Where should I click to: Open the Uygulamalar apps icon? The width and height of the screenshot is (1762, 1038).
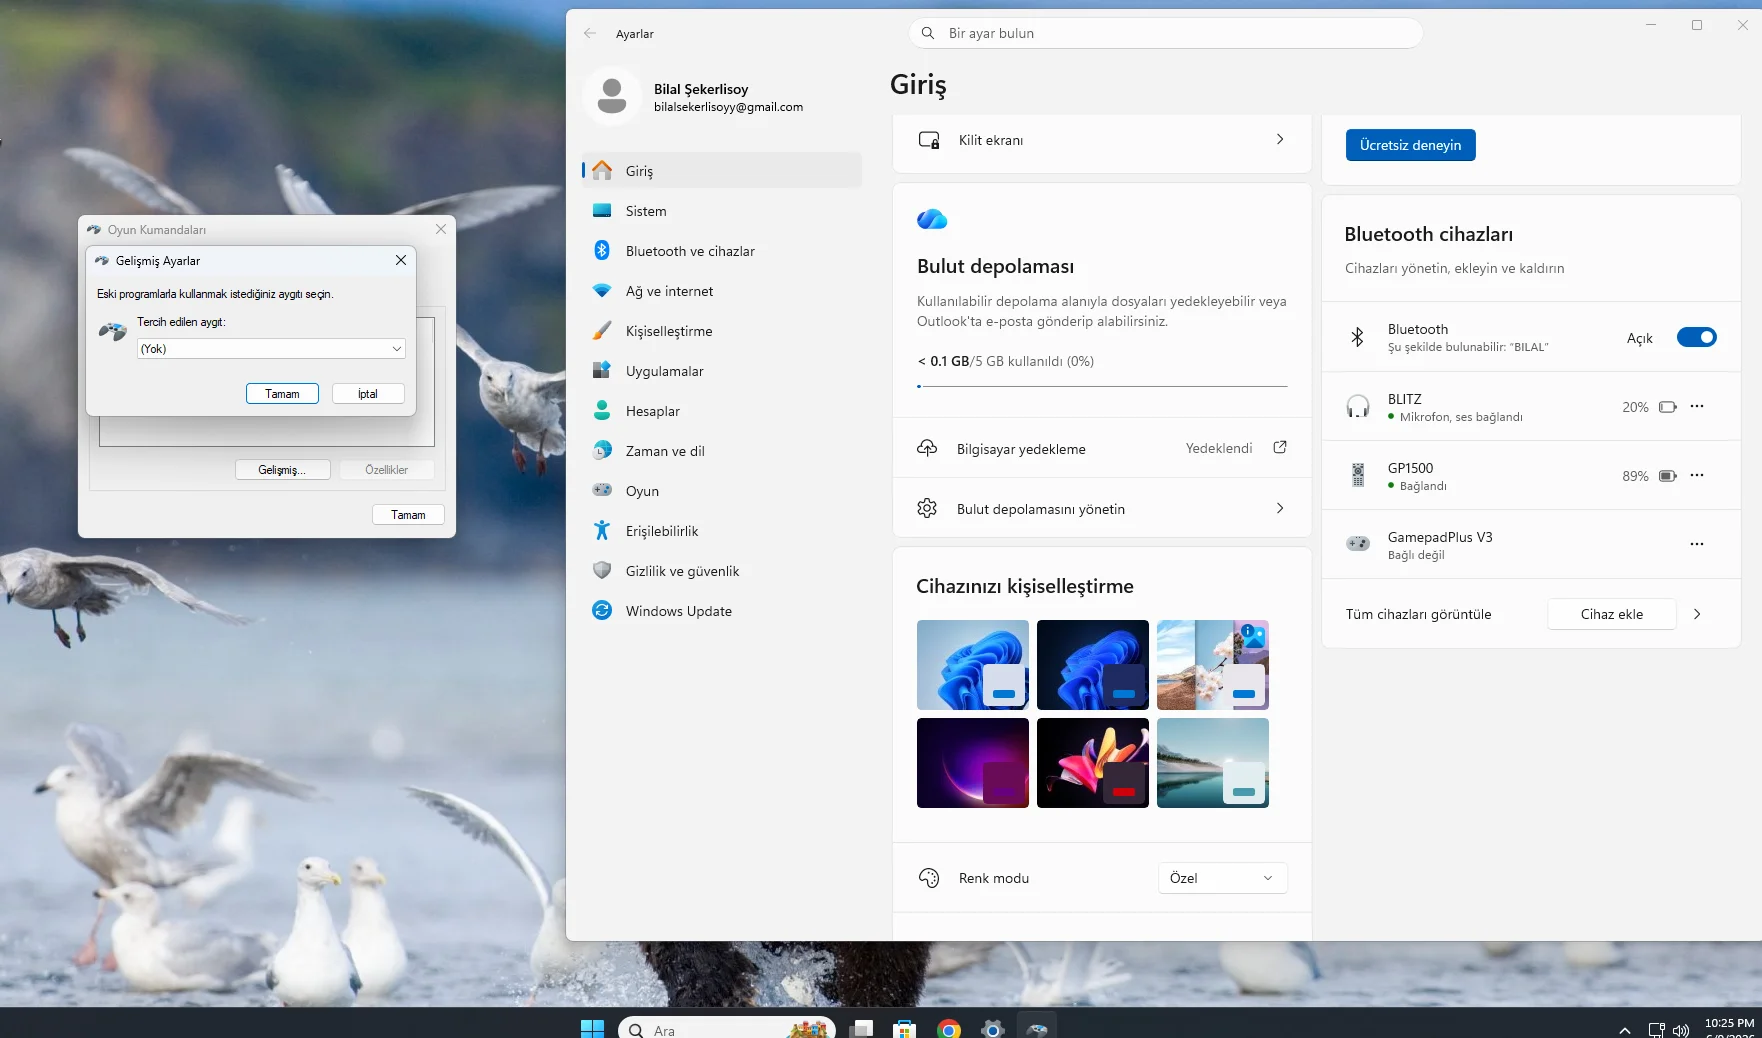point(602,371)
